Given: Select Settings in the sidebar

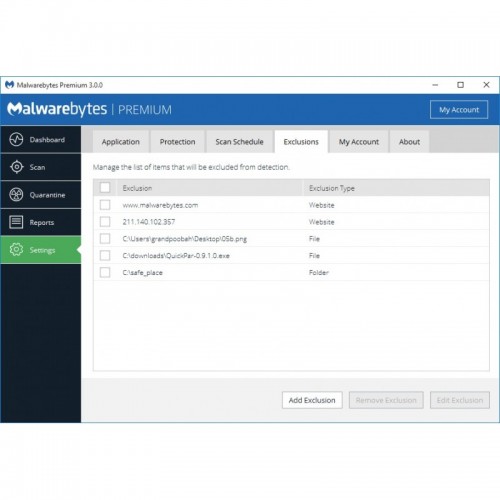Looking at the screenshot, I should 41,250.
